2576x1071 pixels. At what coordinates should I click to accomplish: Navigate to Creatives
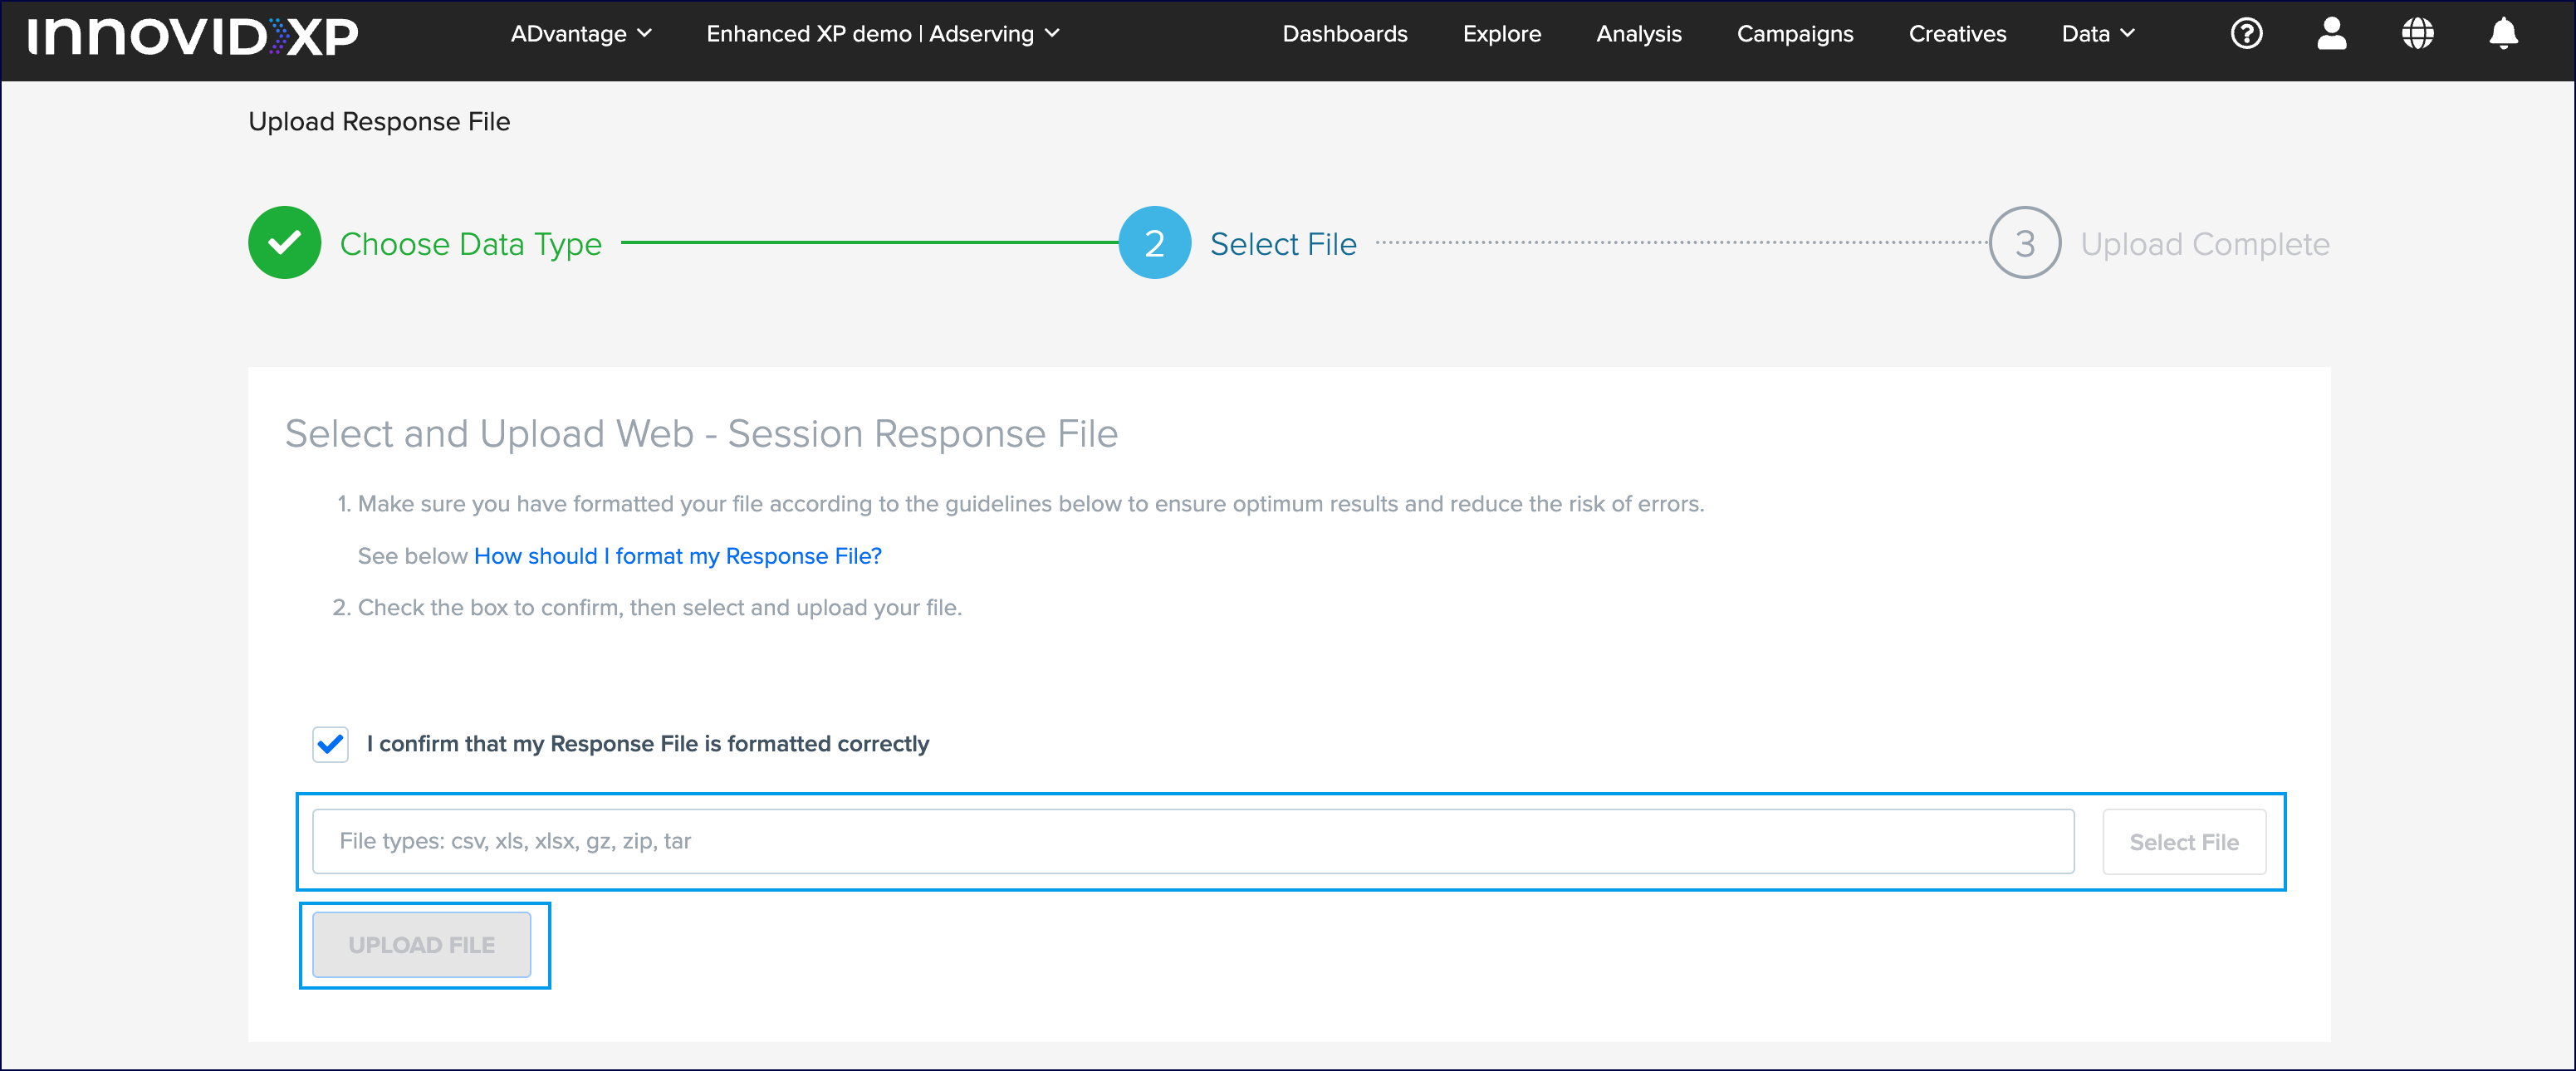coord(1957,34)
